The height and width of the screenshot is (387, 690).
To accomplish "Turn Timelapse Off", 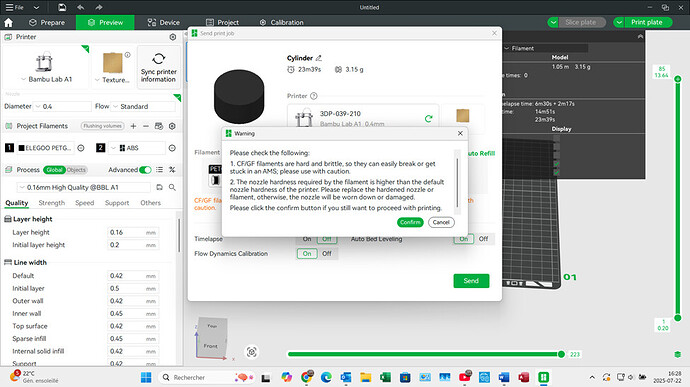I will [x=327, y=239].
